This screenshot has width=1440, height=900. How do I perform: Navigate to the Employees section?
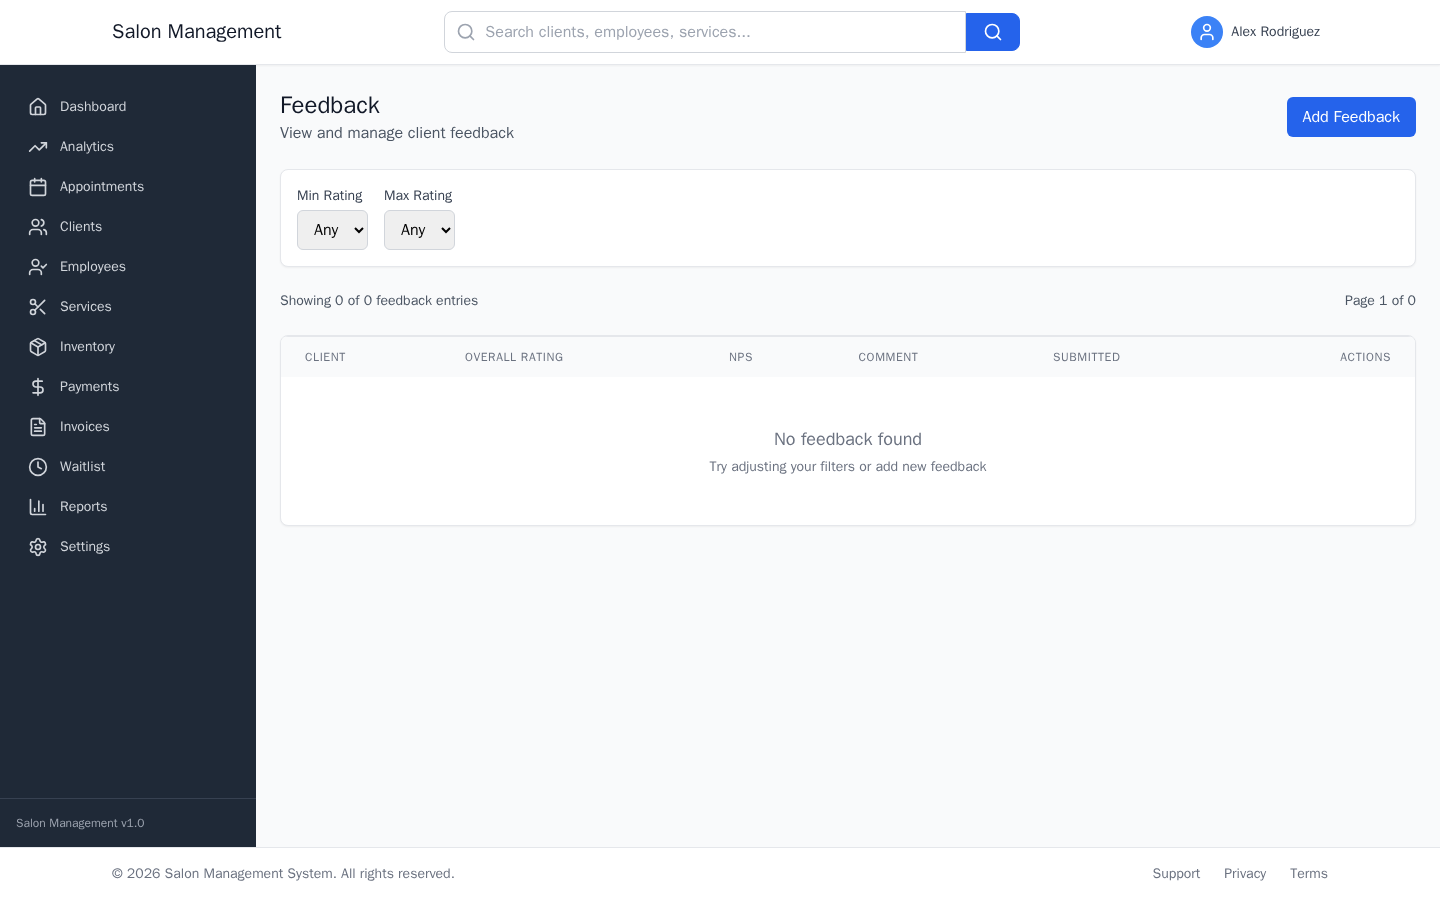click(92, 266)
